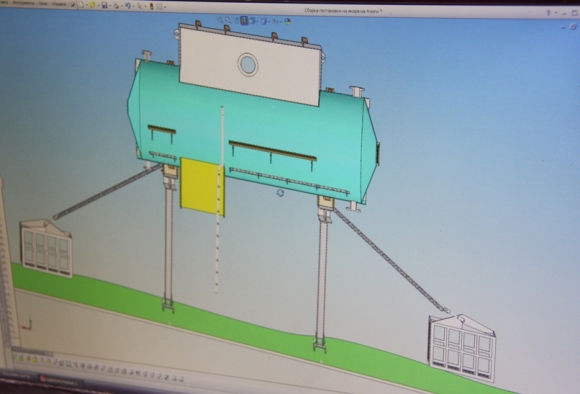The image size is (580, 394).
Task: Open the Окно menu
Action: click(43, 4)
